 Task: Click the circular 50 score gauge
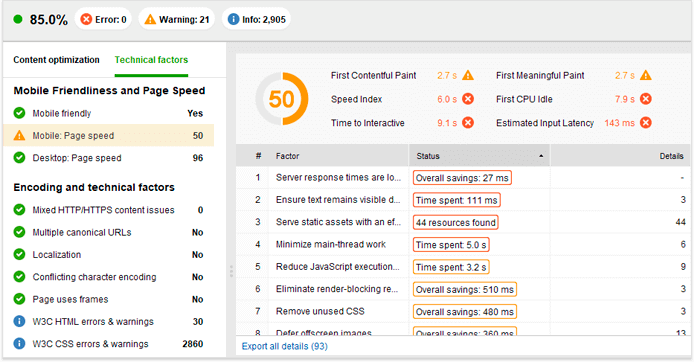tap(281, 99)
